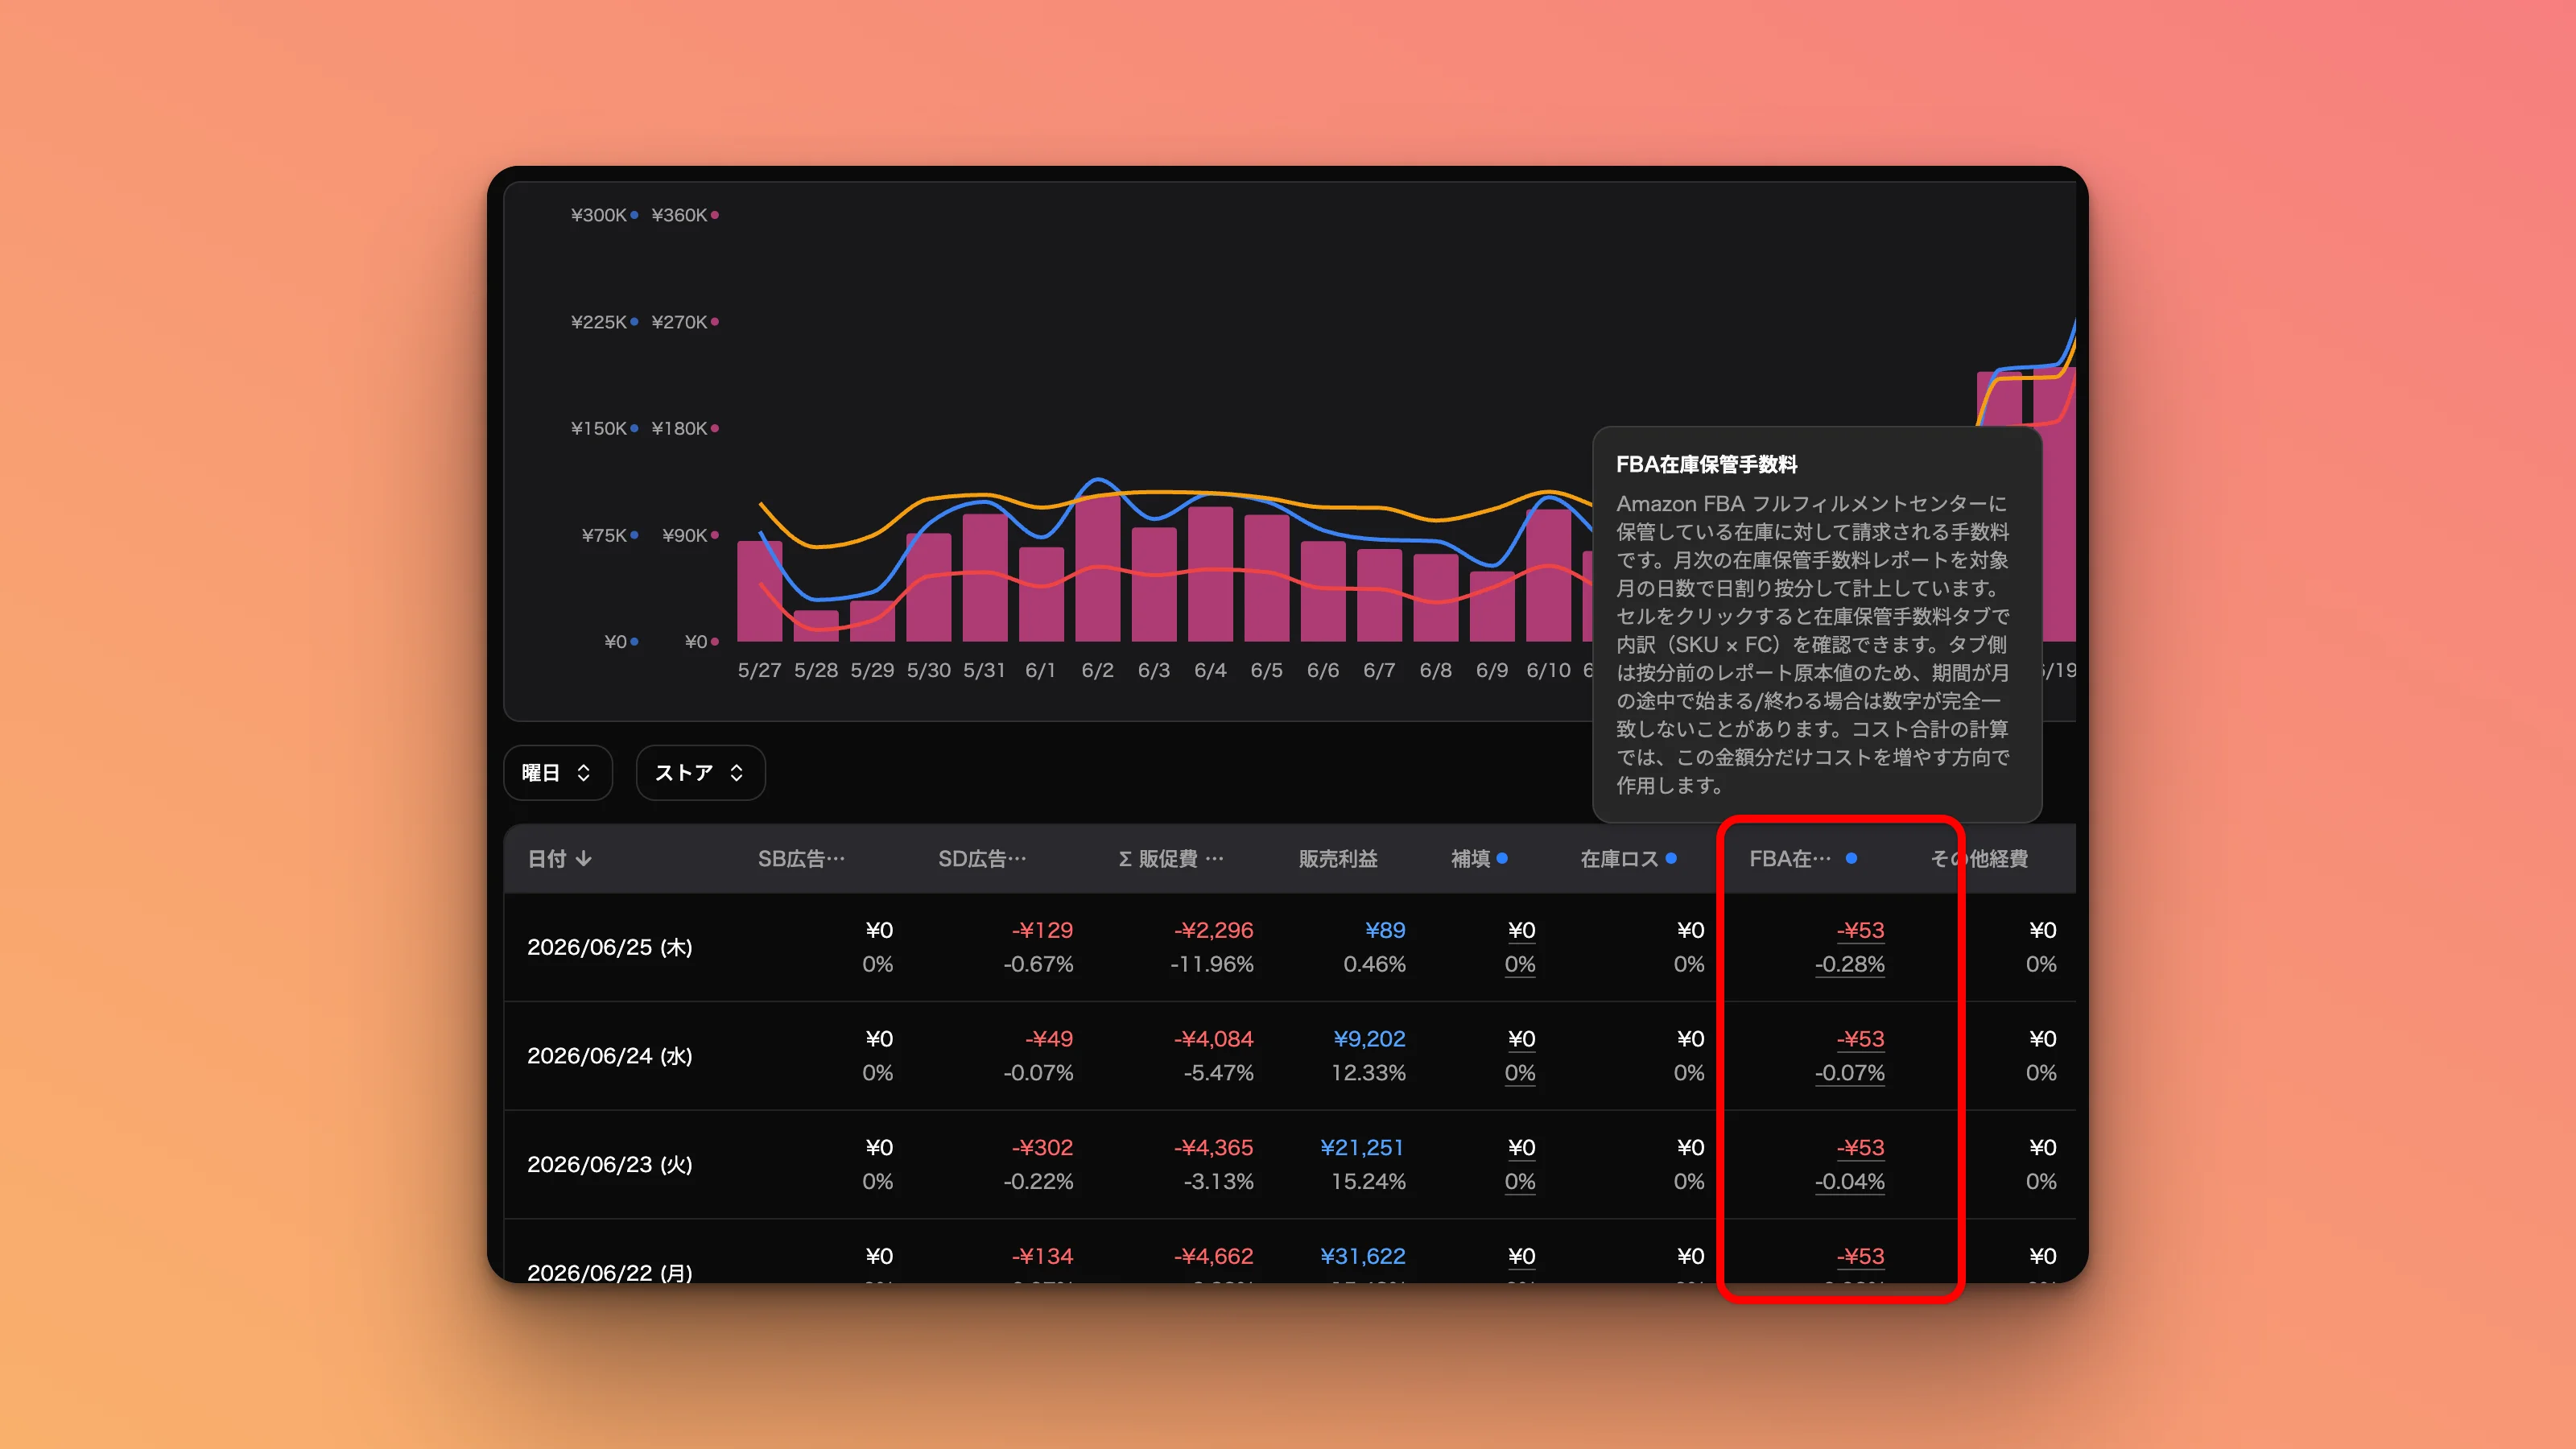Select the 2026/06/24 (水) date cell
Image resolution: width=2576 pixels, height=1449 pixels.
(x=610, y=1056)
